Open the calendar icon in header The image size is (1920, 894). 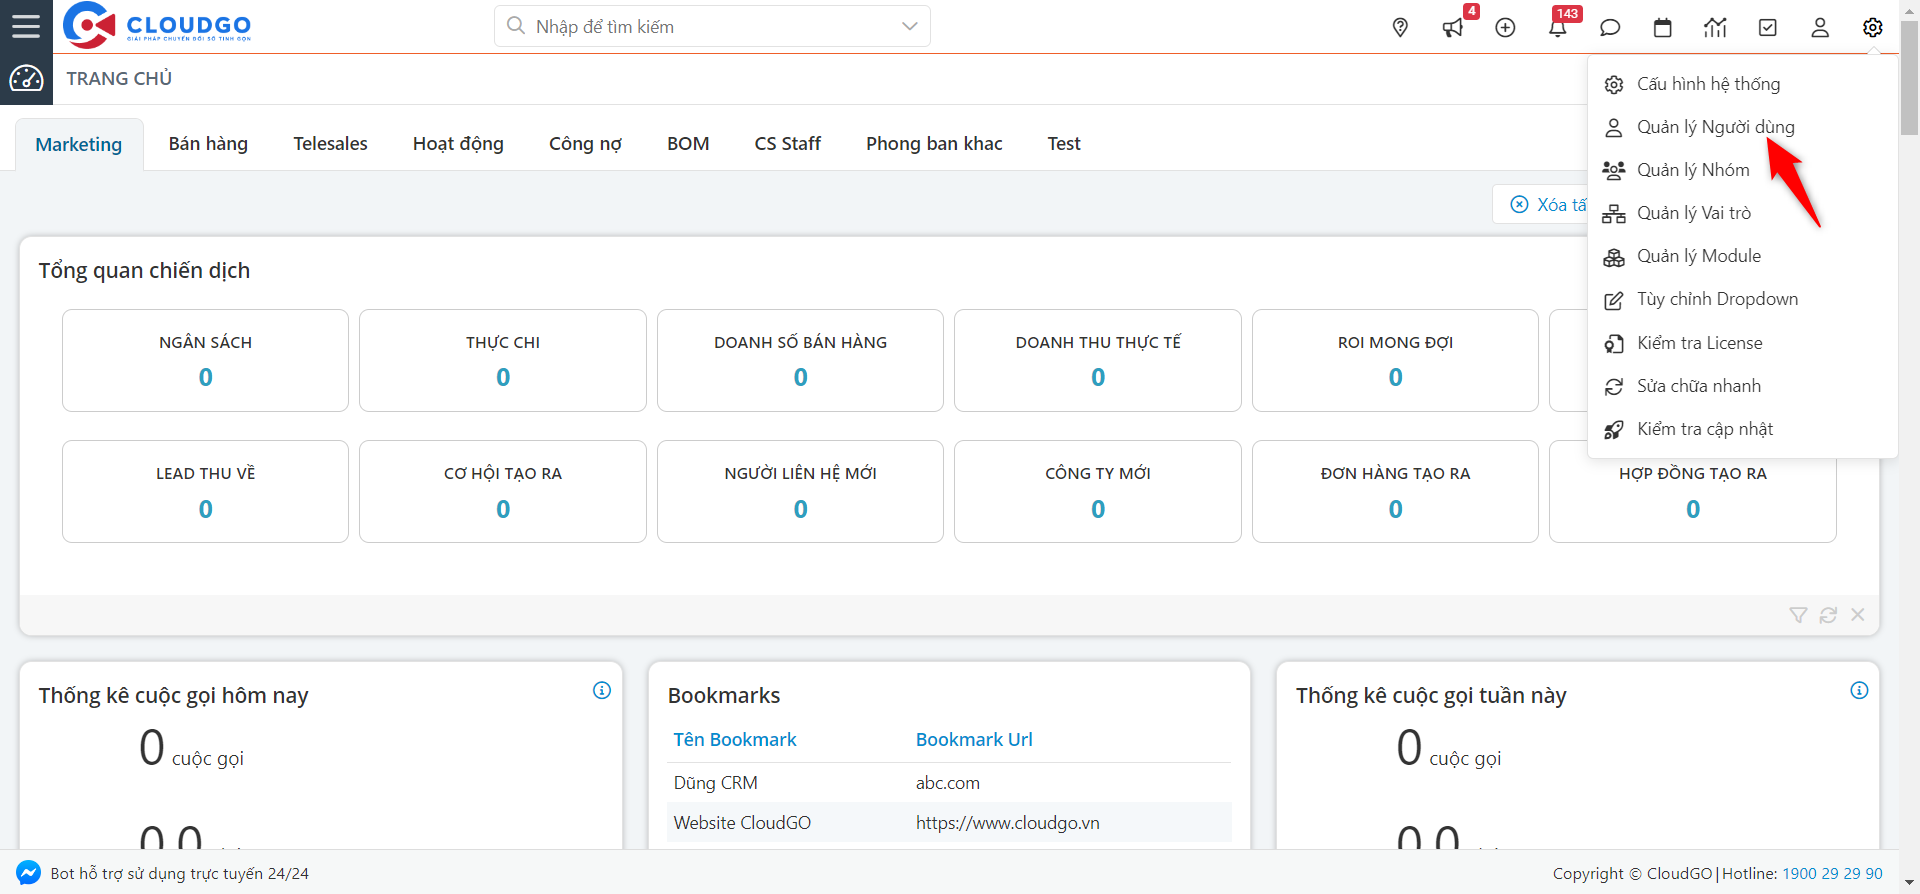[1663, 28]
